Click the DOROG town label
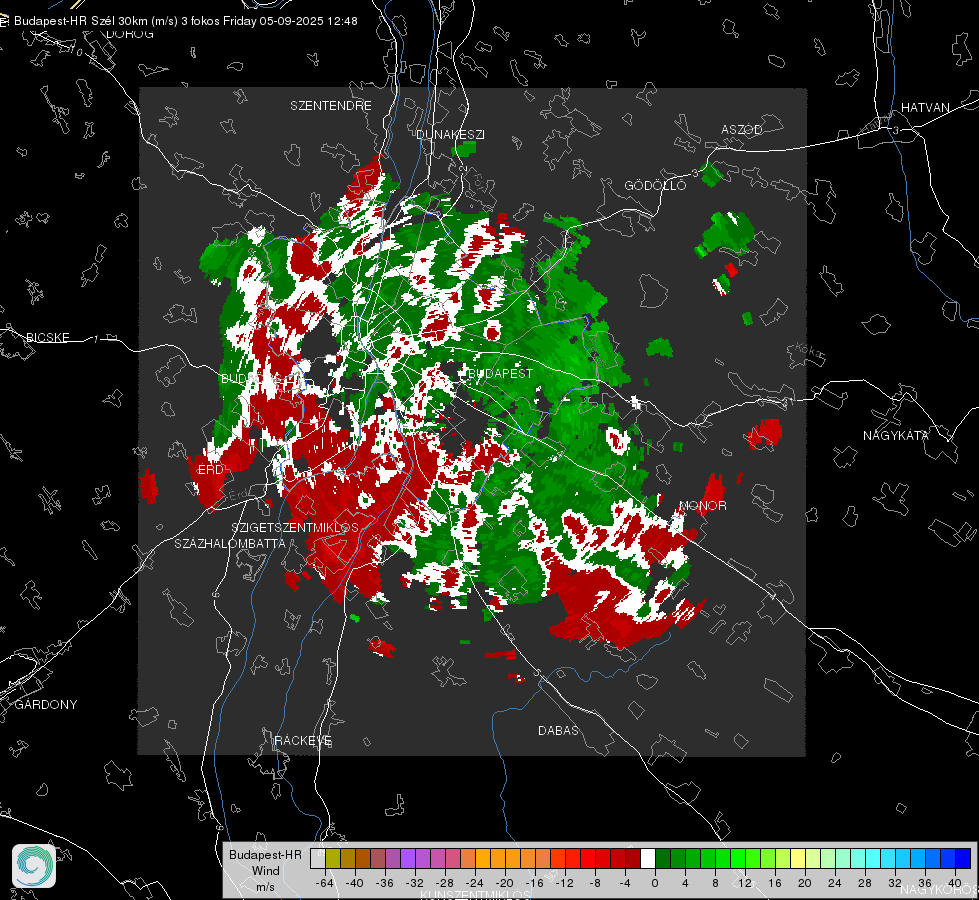979x900 pixels. point(130,34)
